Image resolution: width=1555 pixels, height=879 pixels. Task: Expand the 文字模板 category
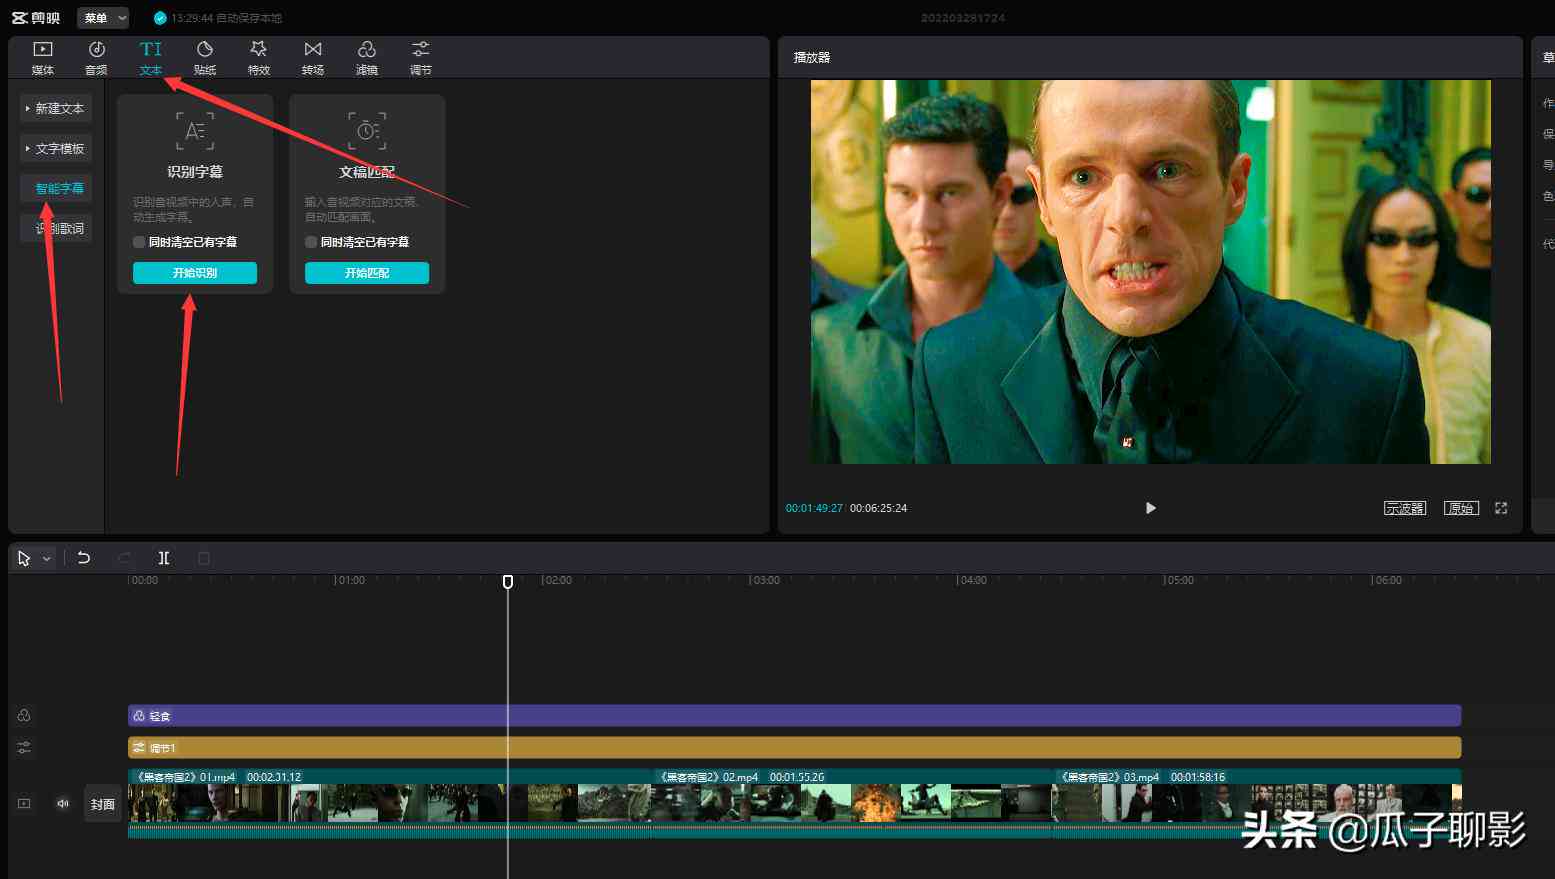pos(56,148)
